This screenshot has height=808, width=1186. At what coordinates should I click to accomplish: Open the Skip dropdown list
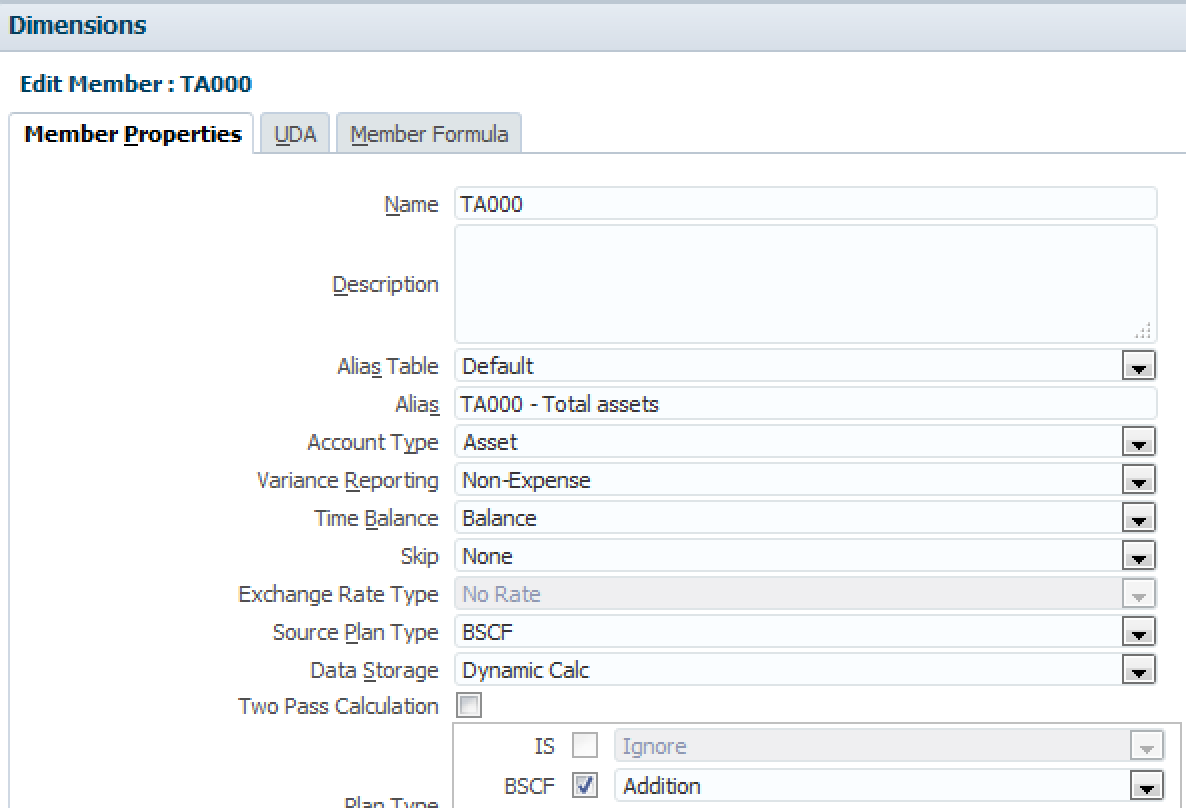(1138, 557)
